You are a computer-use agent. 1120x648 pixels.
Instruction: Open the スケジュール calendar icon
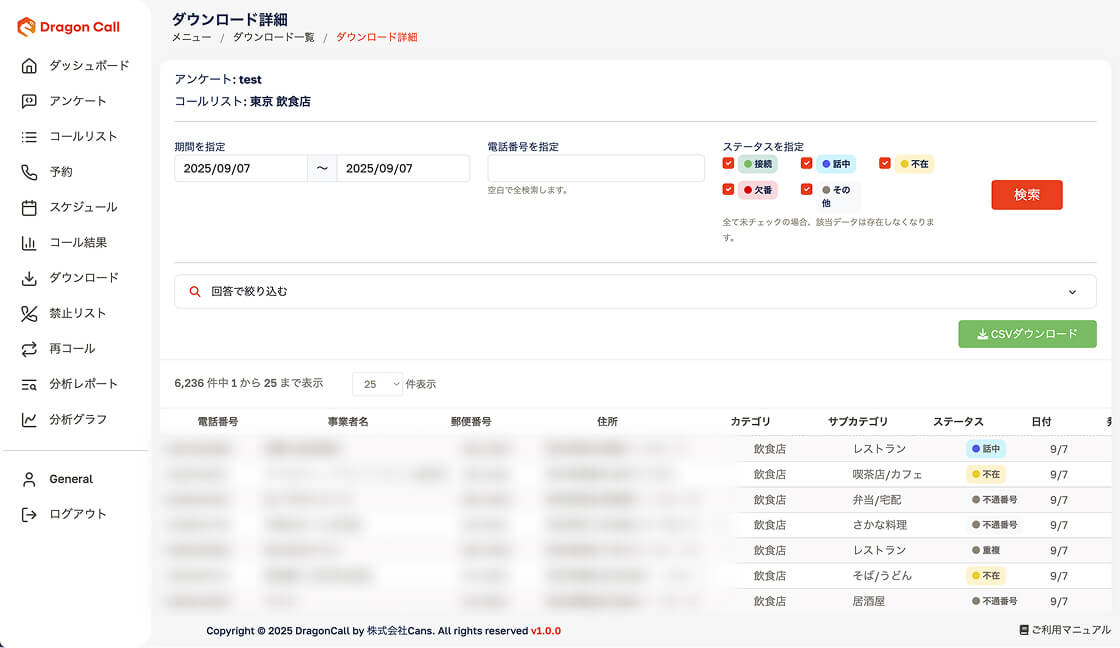click(29, 208)
